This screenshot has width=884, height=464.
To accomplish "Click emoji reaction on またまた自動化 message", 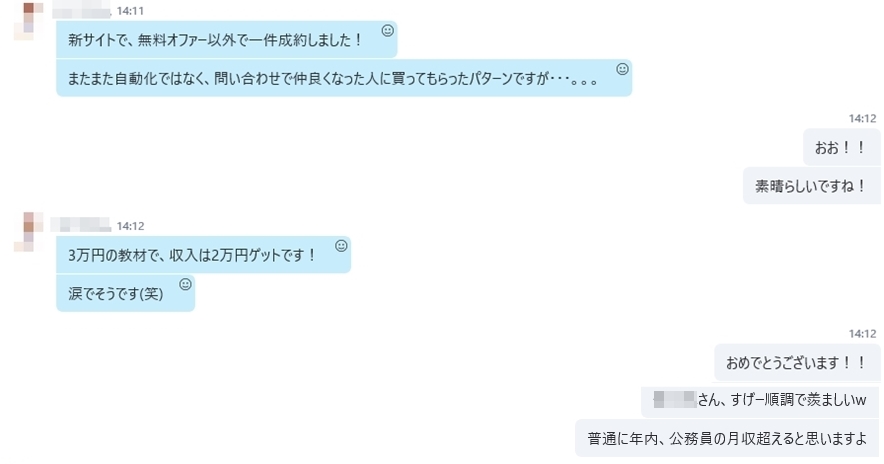I will [622, 69].
